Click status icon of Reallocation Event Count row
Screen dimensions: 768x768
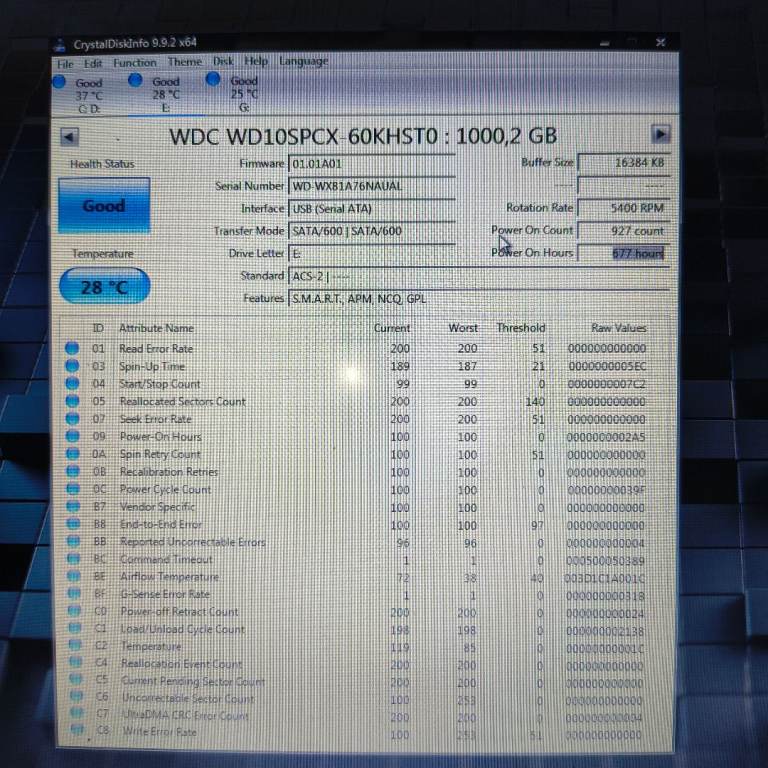(x=75, y=662)
